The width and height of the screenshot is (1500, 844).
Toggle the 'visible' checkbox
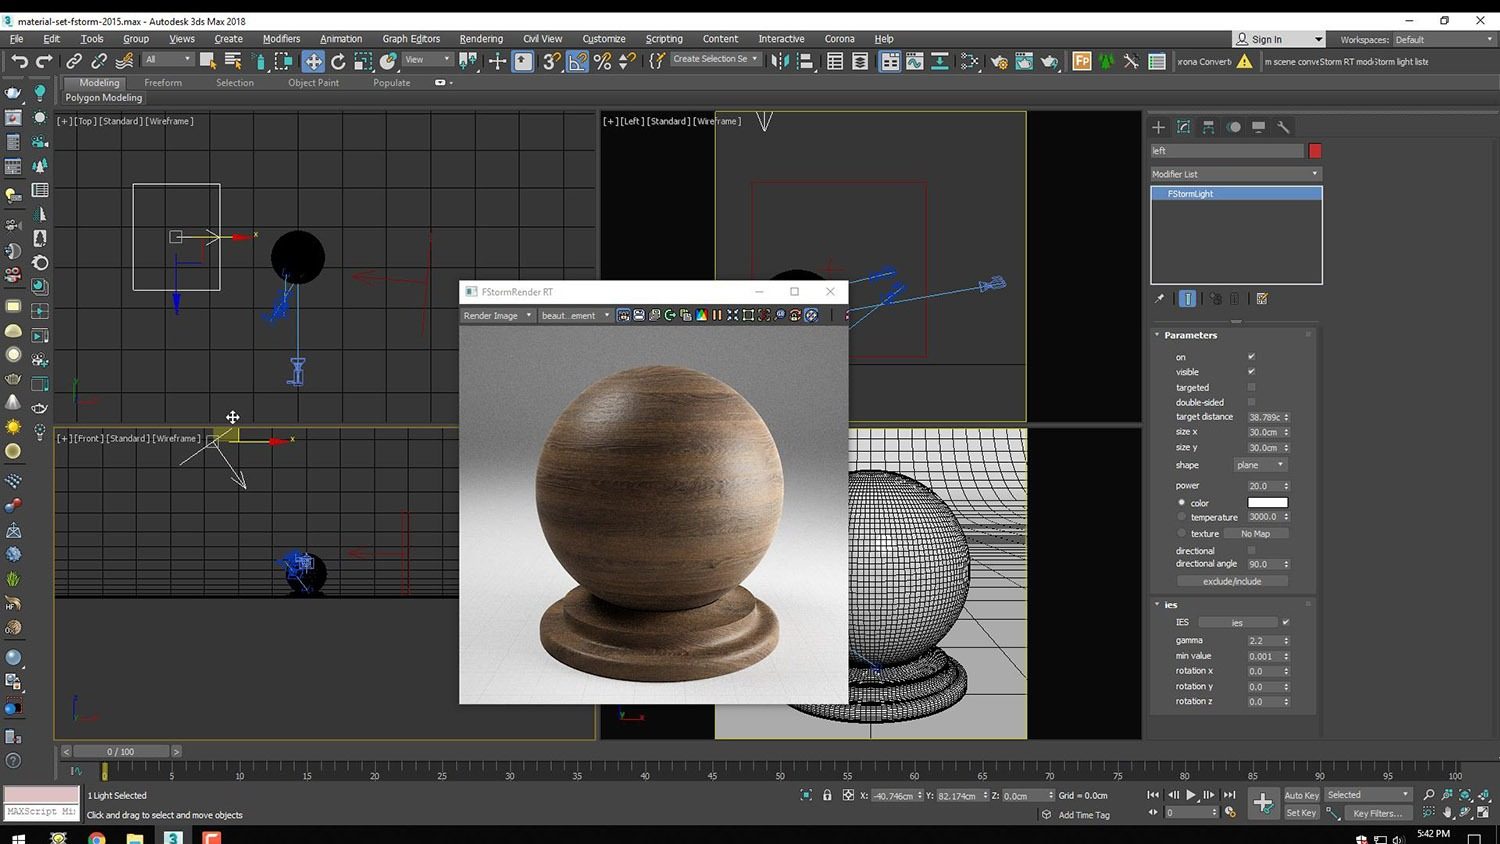[1251, 371]
